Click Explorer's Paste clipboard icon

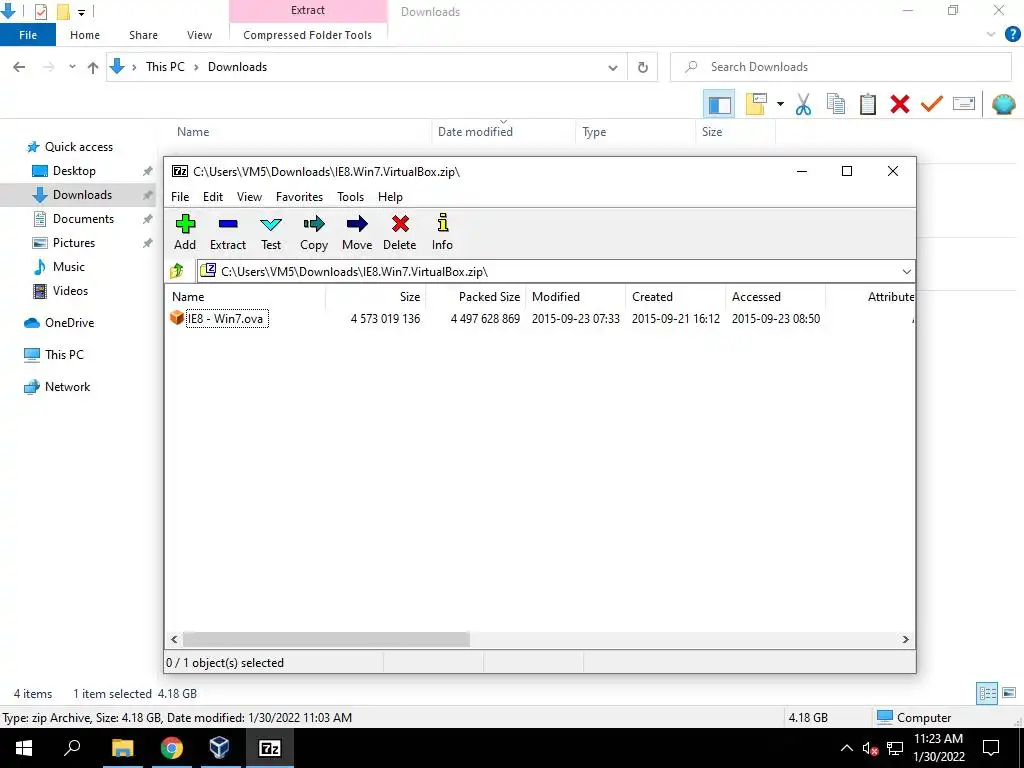coord(867,104)
